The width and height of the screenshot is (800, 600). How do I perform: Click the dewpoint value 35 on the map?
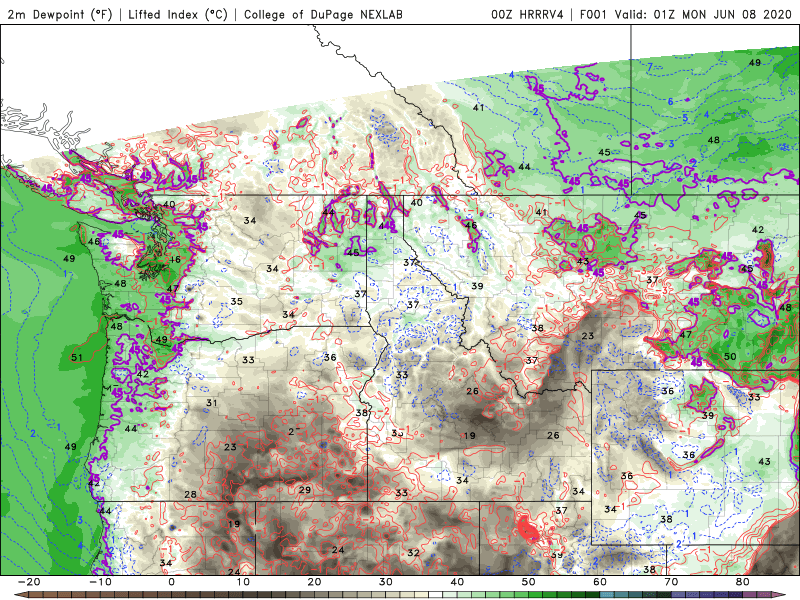point(236,302)
